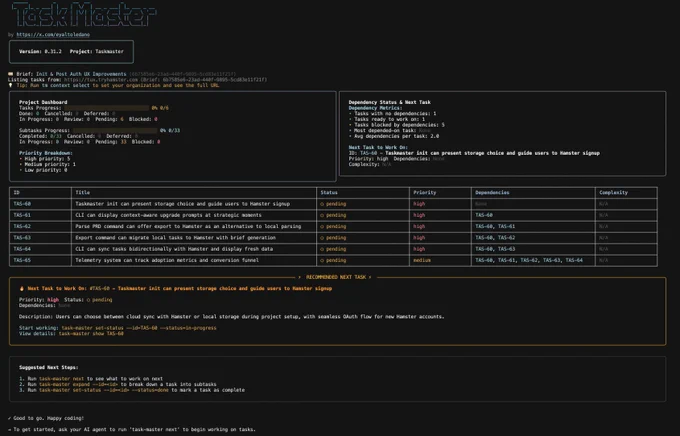Click step 1 'task-master next' command
This screenshot has width=680, height=436.
pos(62,379)
